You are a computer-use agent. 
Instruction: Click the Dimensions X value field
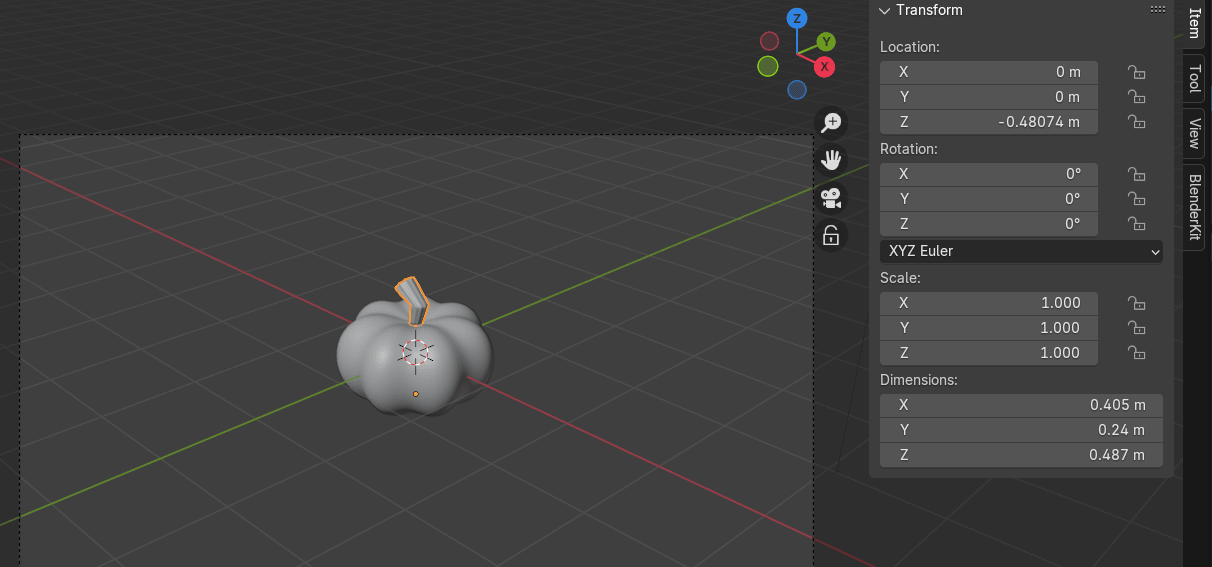(1021, 405)
